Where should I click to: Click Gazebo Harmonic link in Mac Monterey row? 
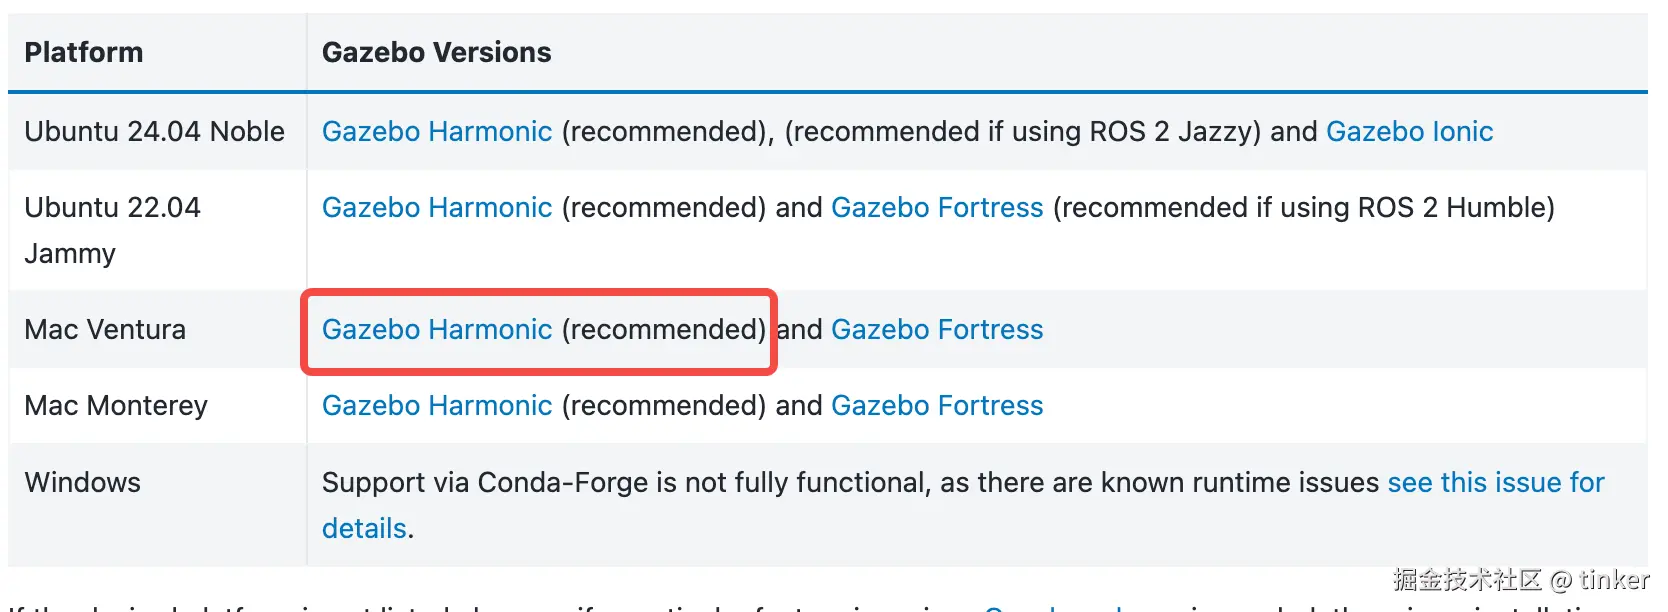point(437,405)
